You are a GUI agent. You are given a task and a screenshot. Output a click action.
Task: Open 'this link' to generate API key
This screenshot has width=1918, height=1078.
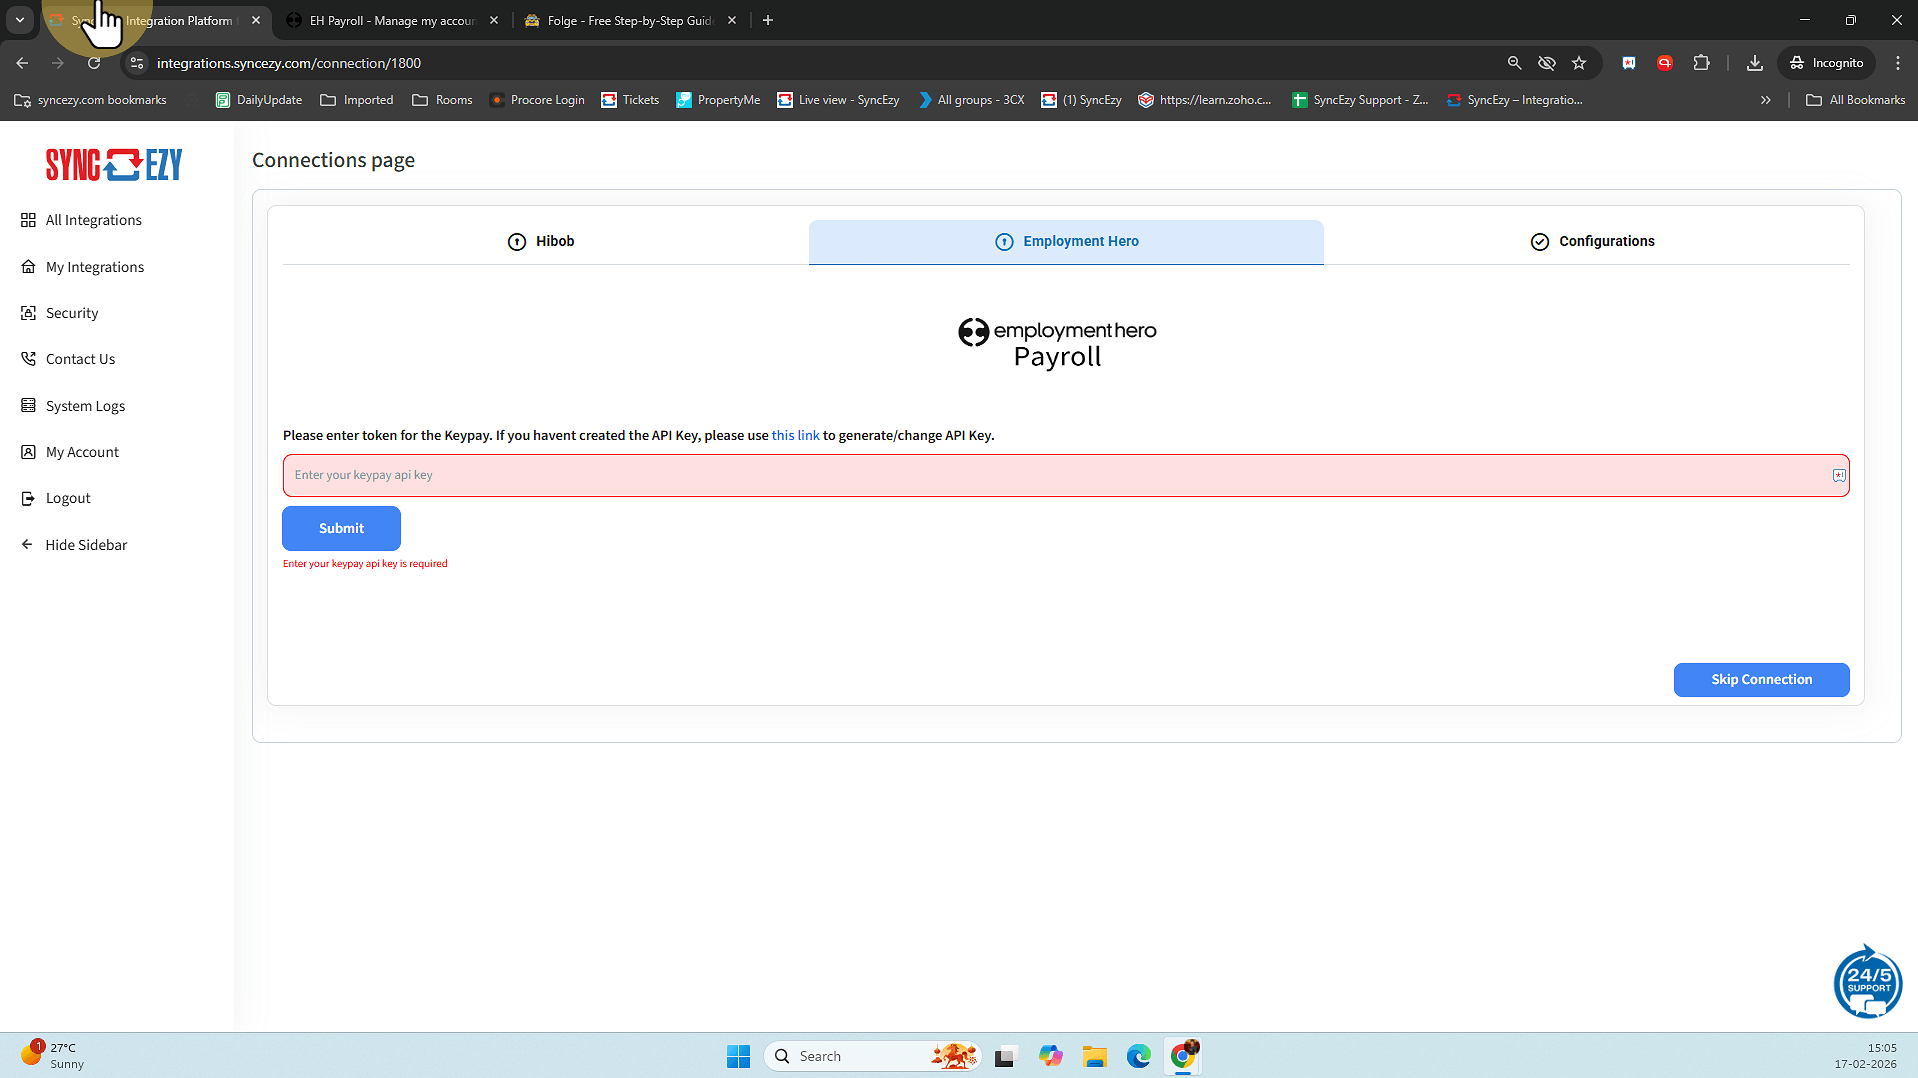[795, 436]
